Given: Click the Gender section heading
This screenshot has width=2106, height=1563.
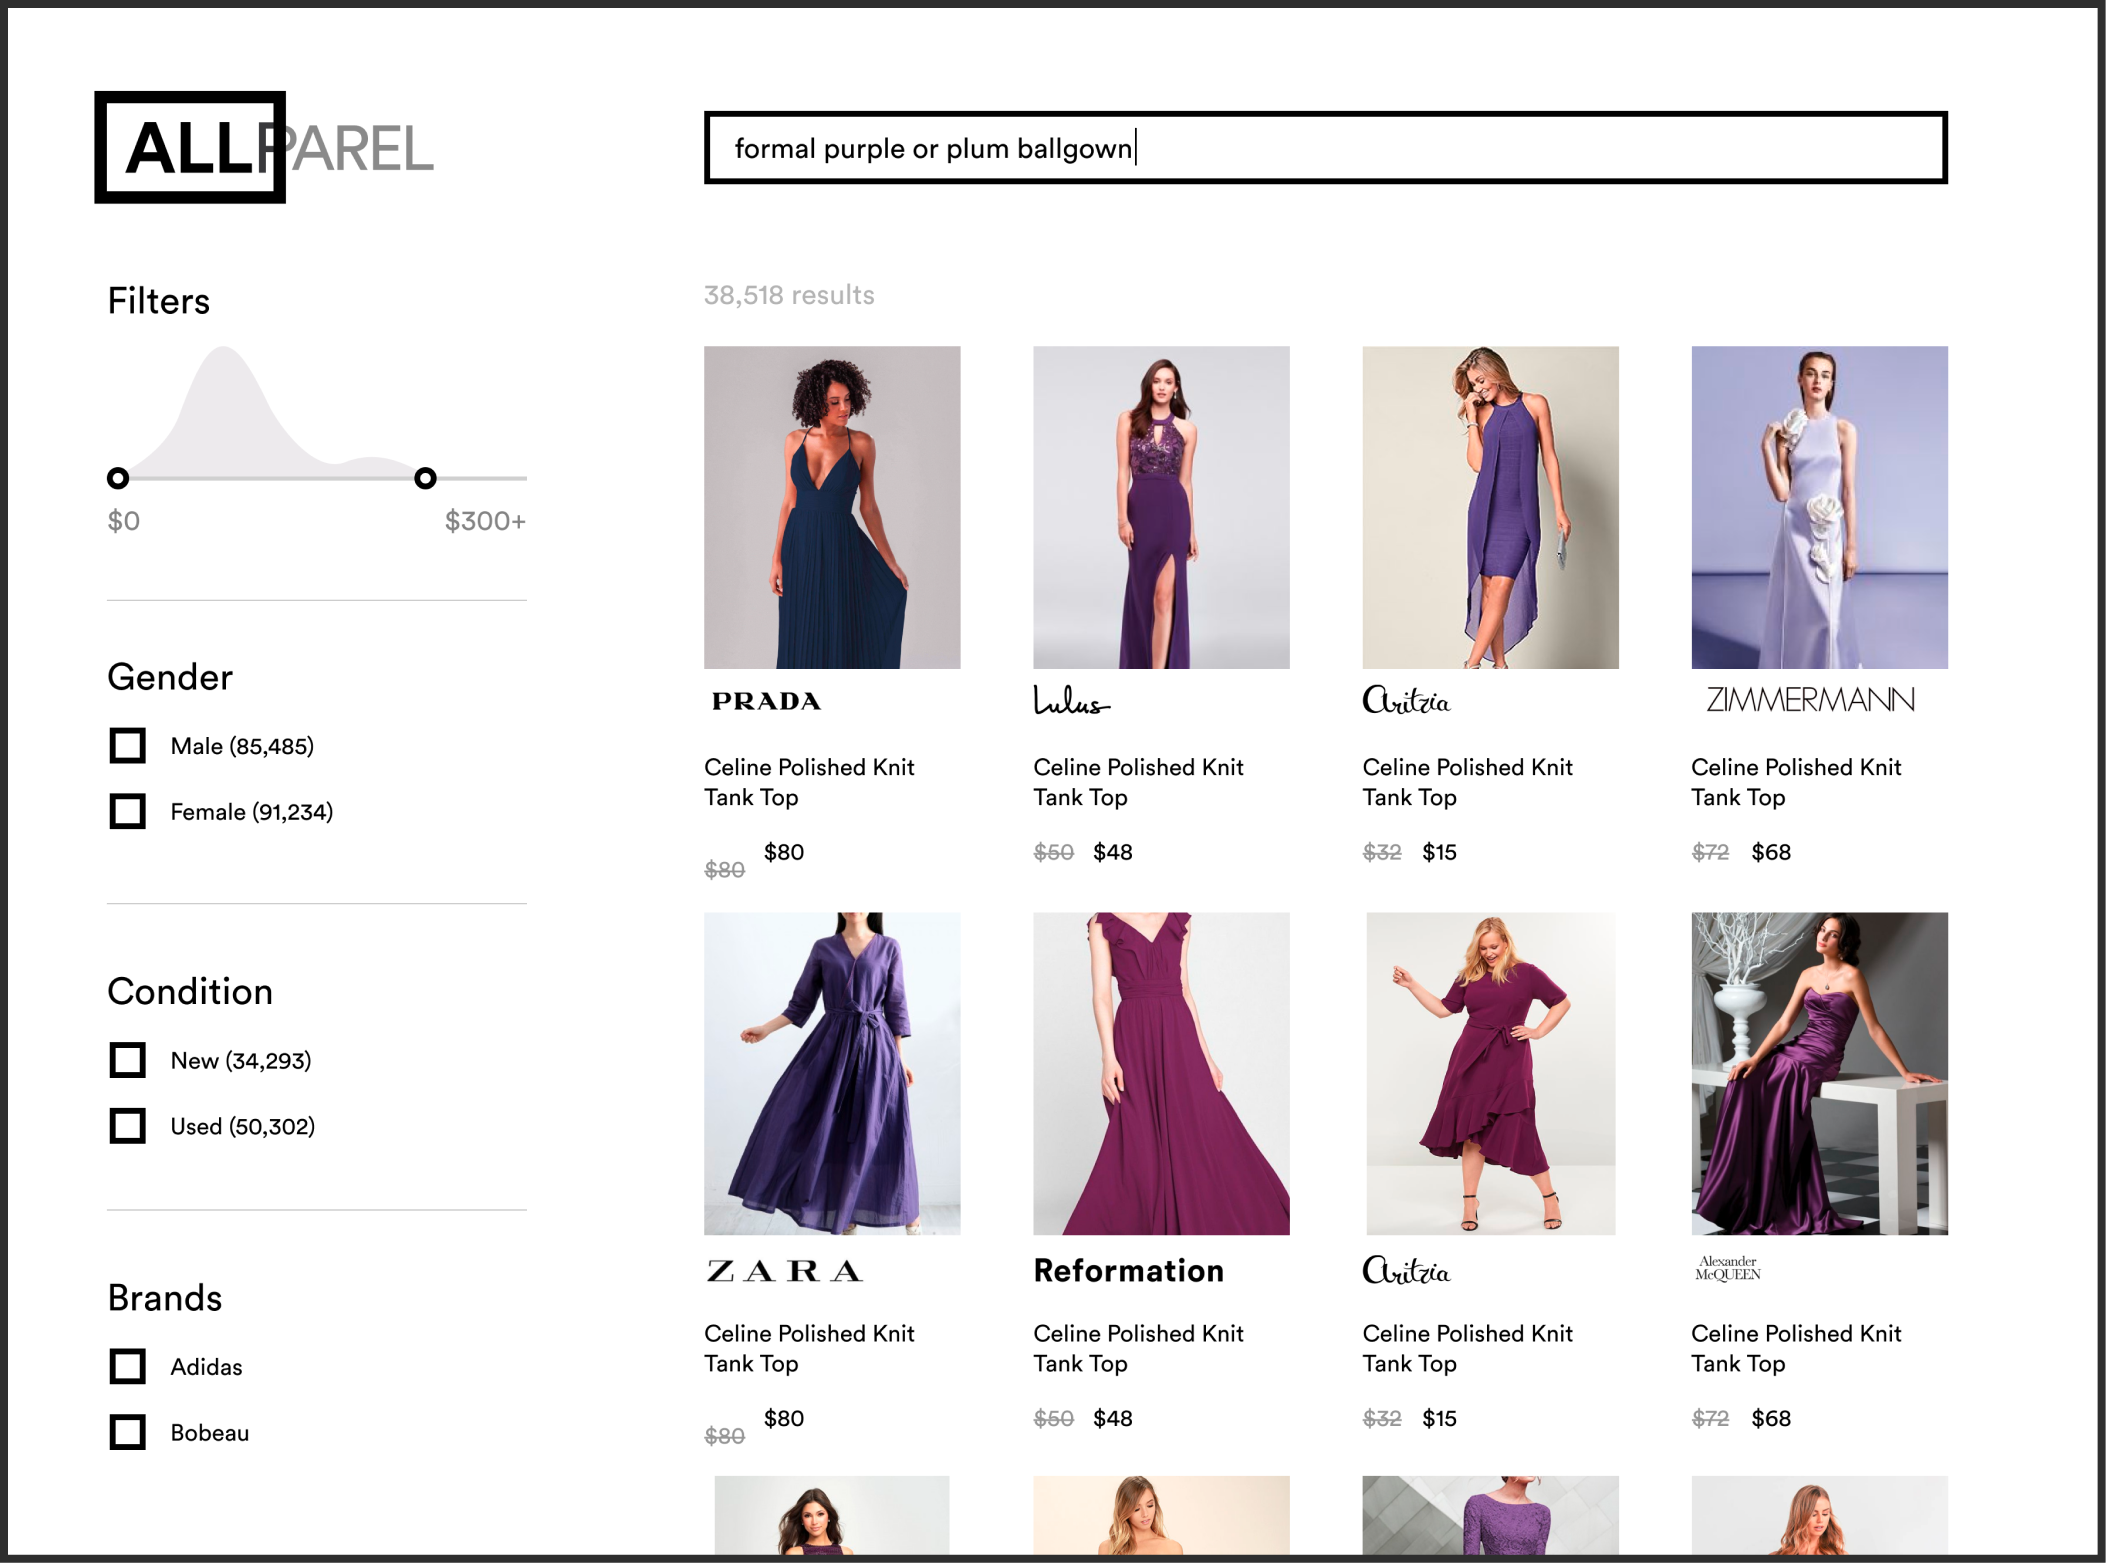Looking at the screenshot, I should click(x=170, y=677).
